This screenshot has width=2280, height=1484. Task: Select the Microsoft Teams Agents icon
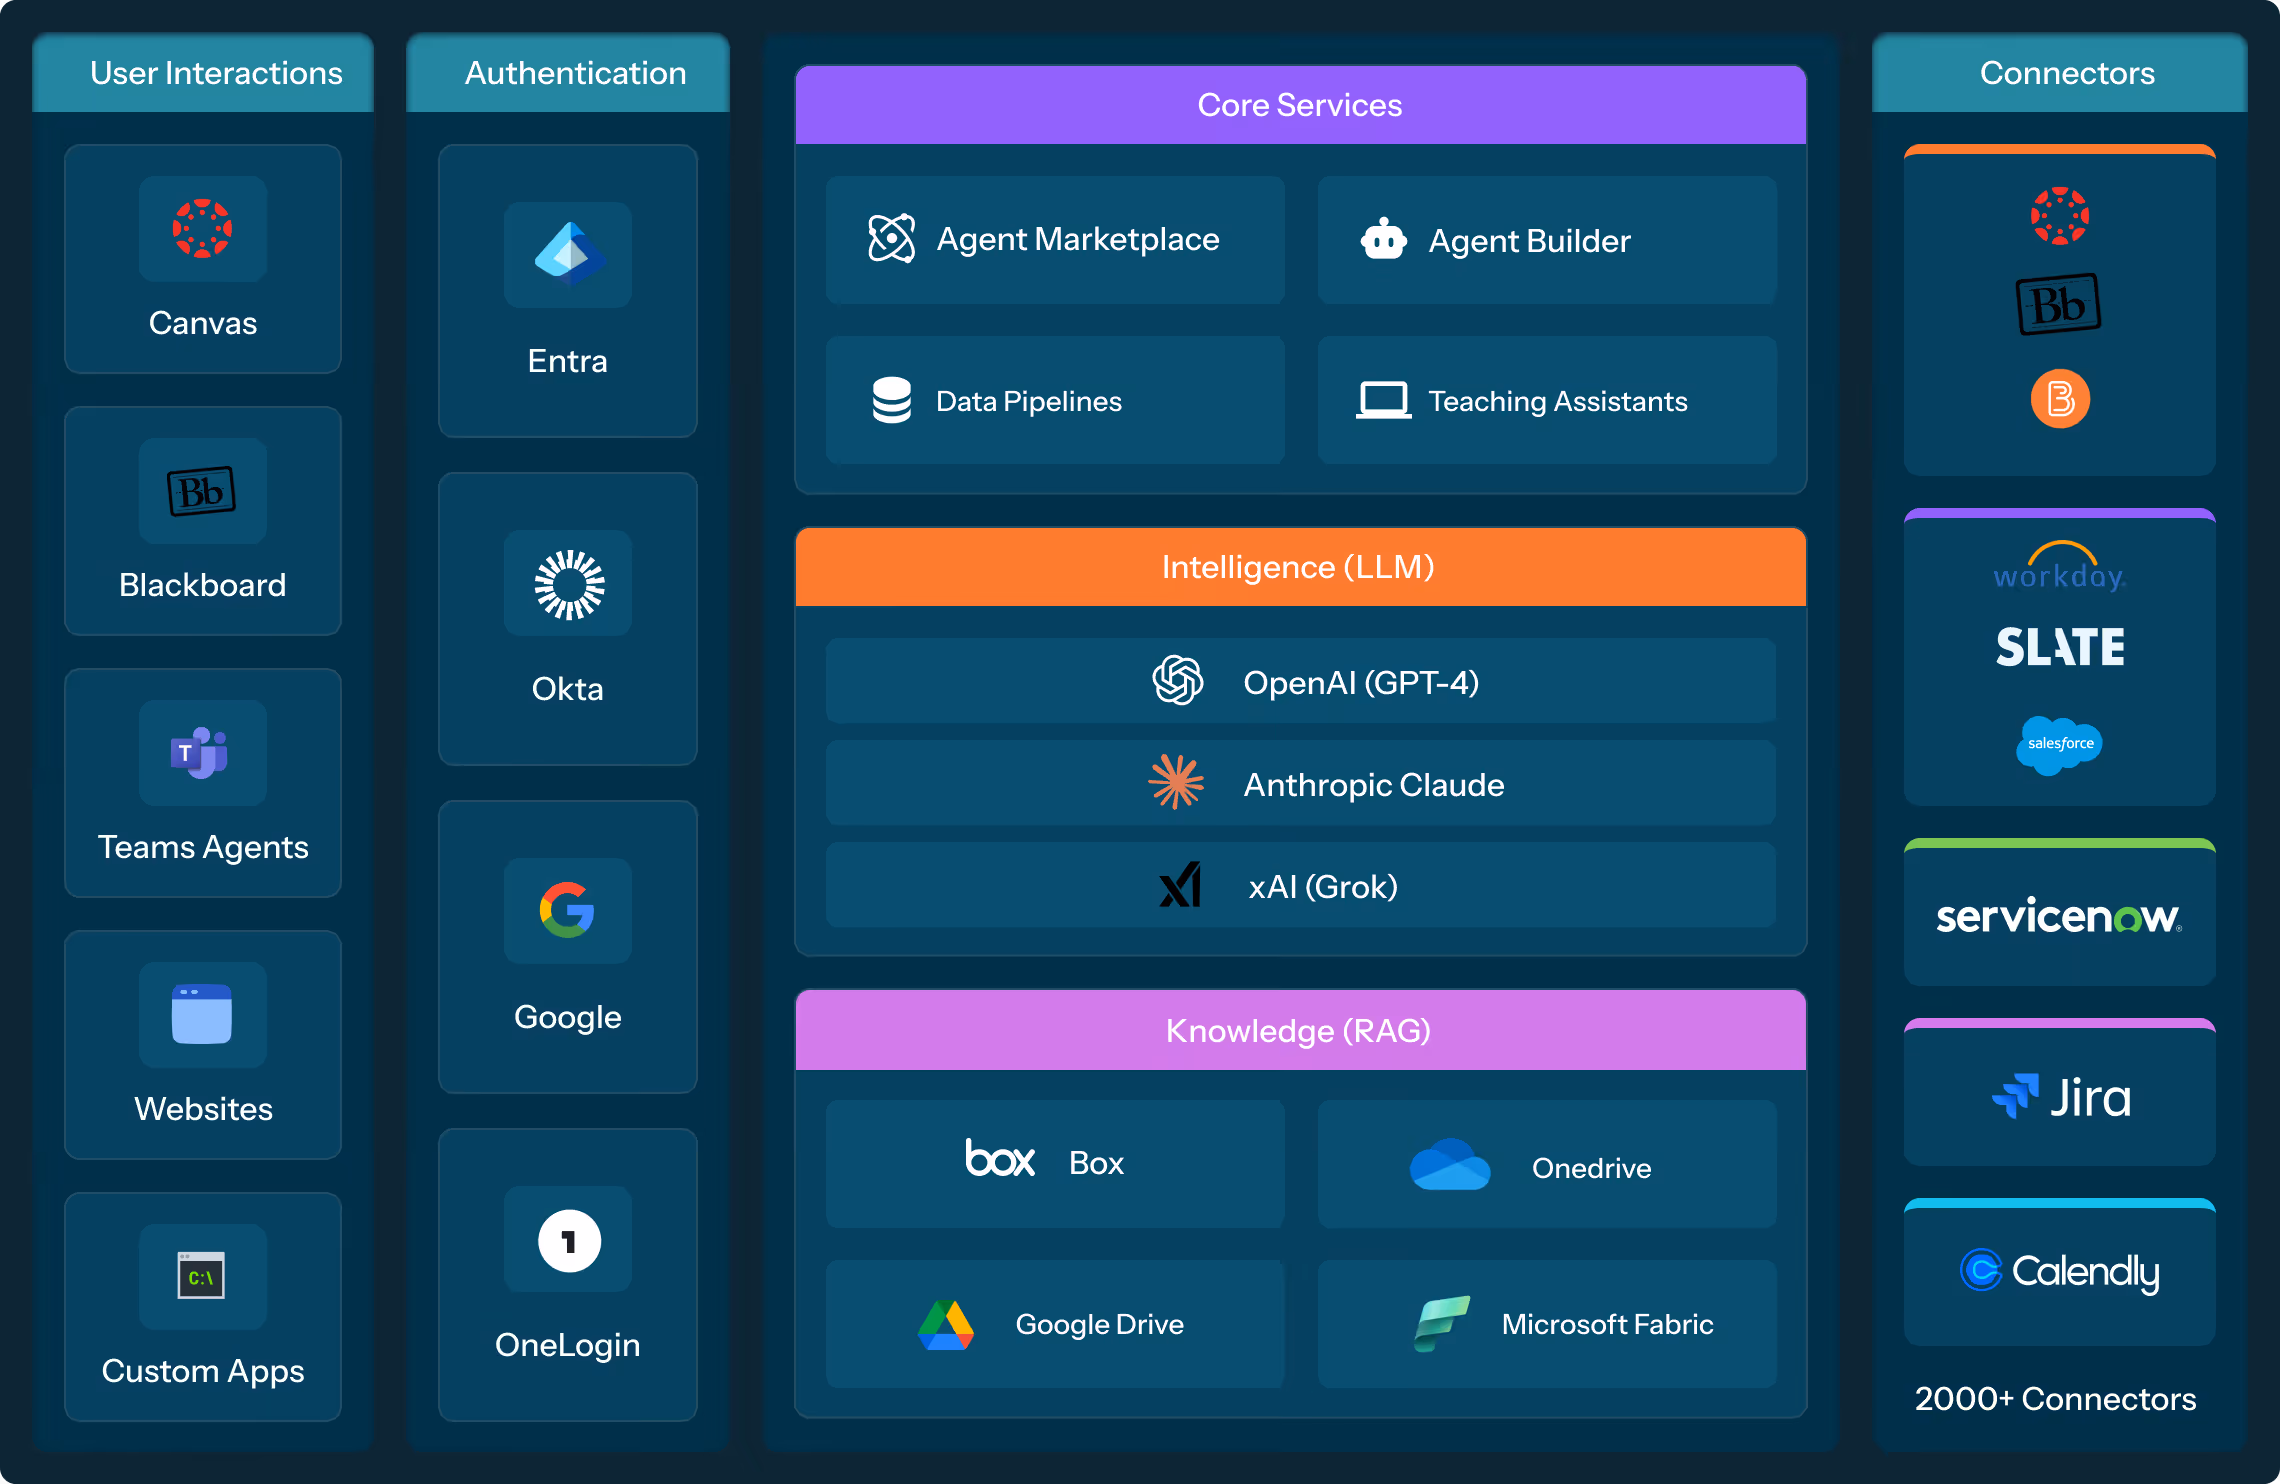pyautogui.click(x=201, y=753)
